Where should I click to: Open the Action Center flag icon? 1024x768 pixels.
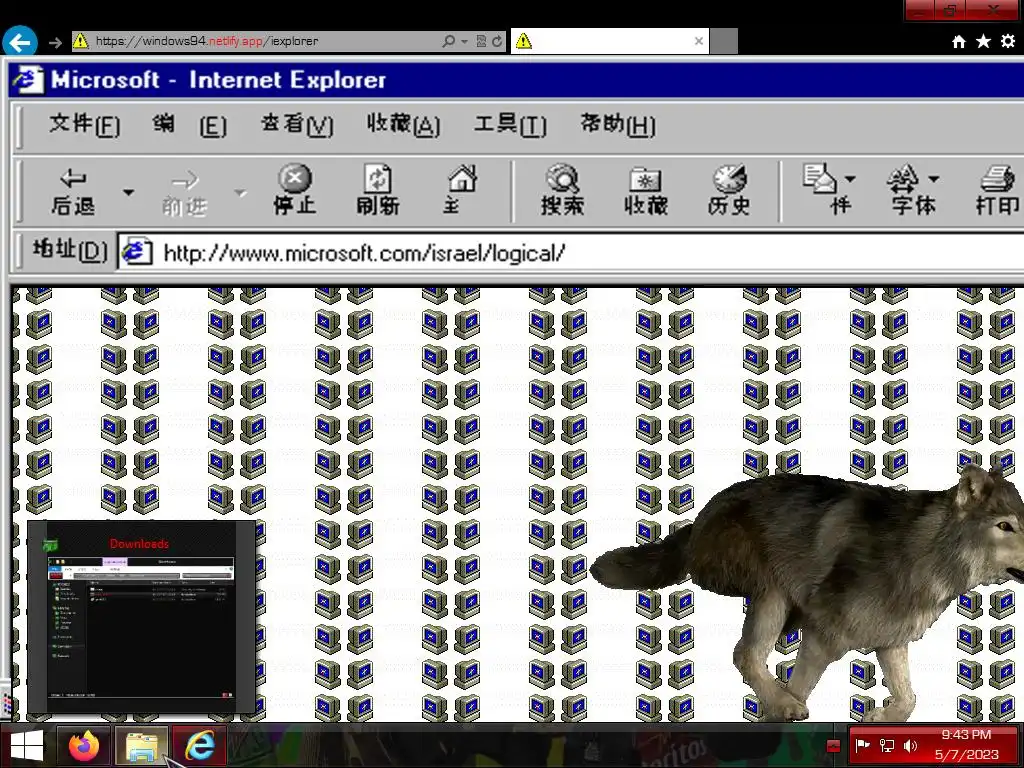click(862, 745)
